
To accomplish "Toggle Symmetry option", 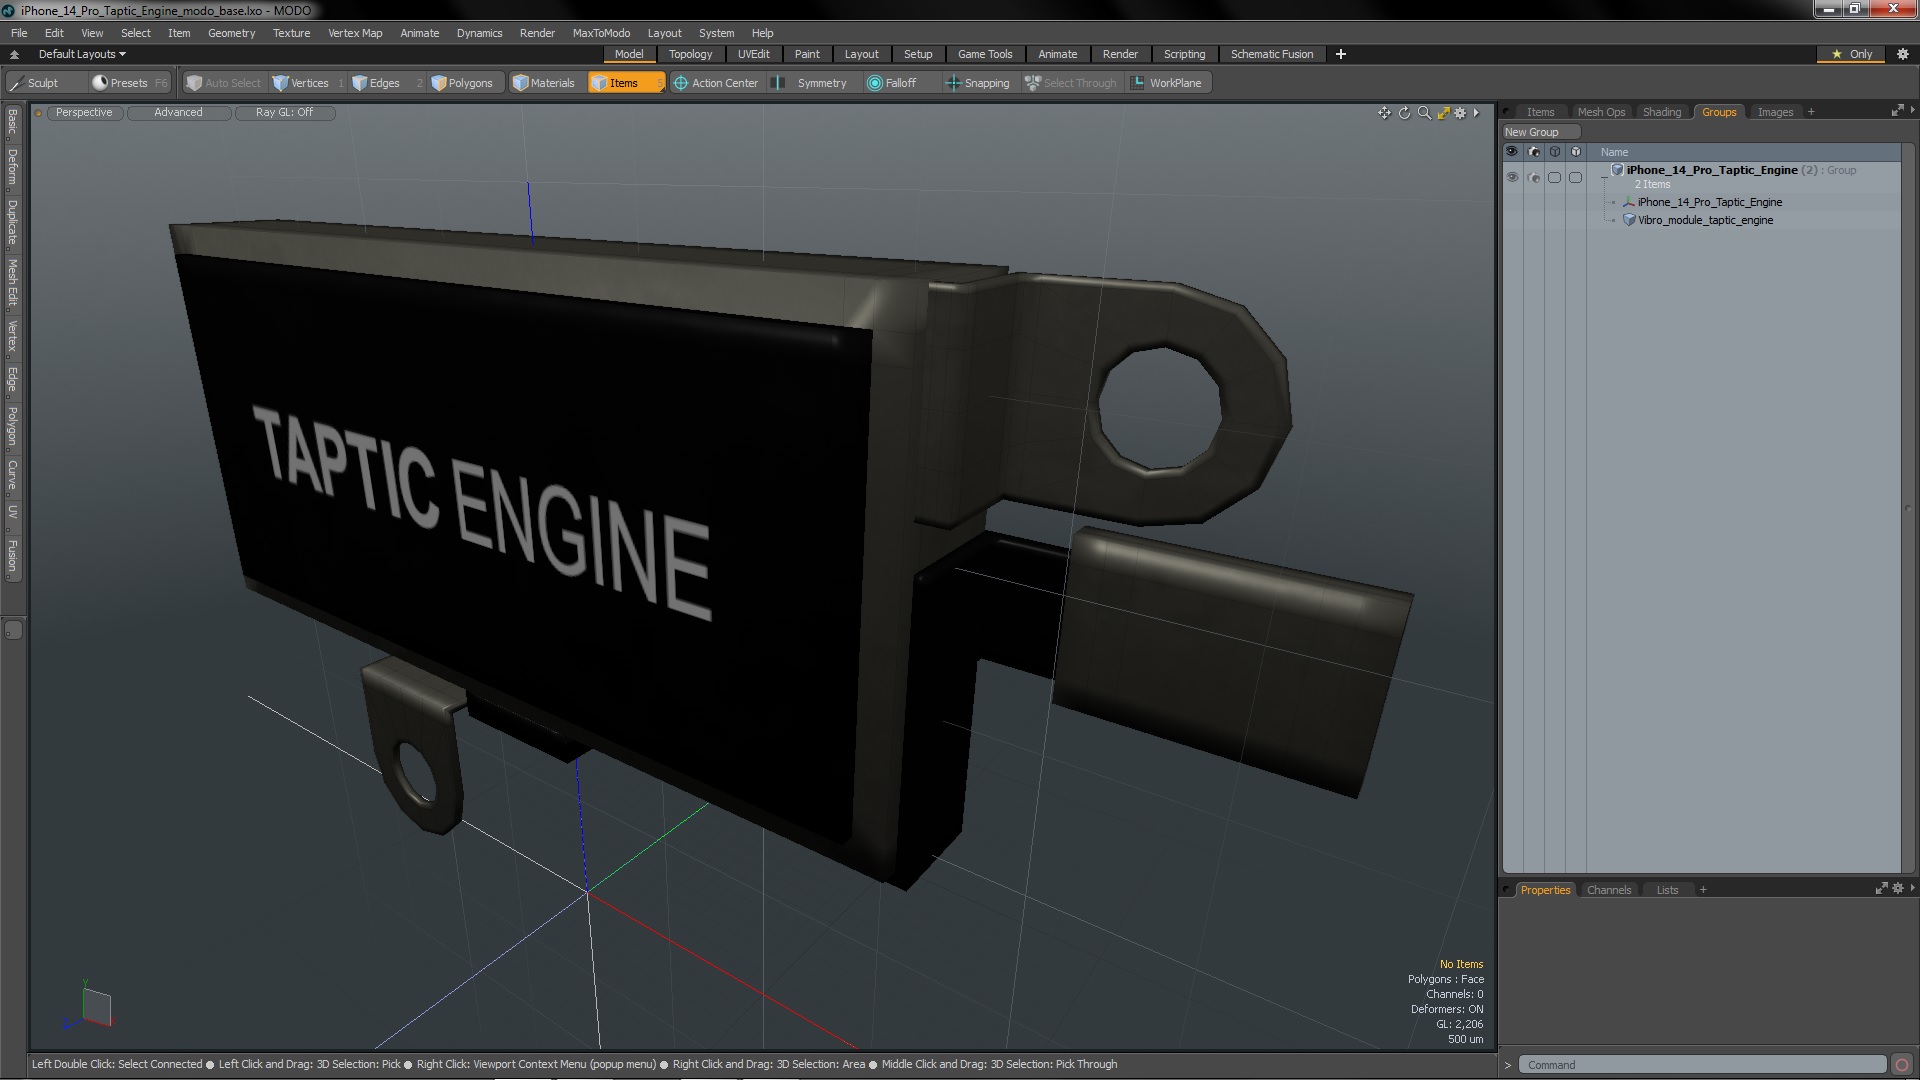I will 811,83.
